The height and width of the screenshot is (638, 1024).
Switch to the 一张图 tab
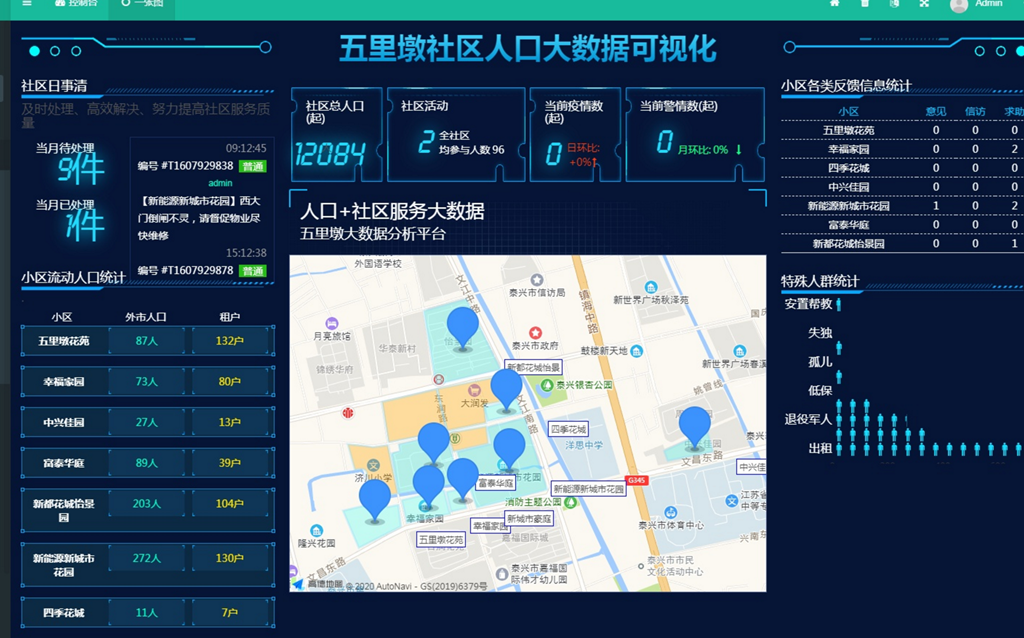coord(141,4)
